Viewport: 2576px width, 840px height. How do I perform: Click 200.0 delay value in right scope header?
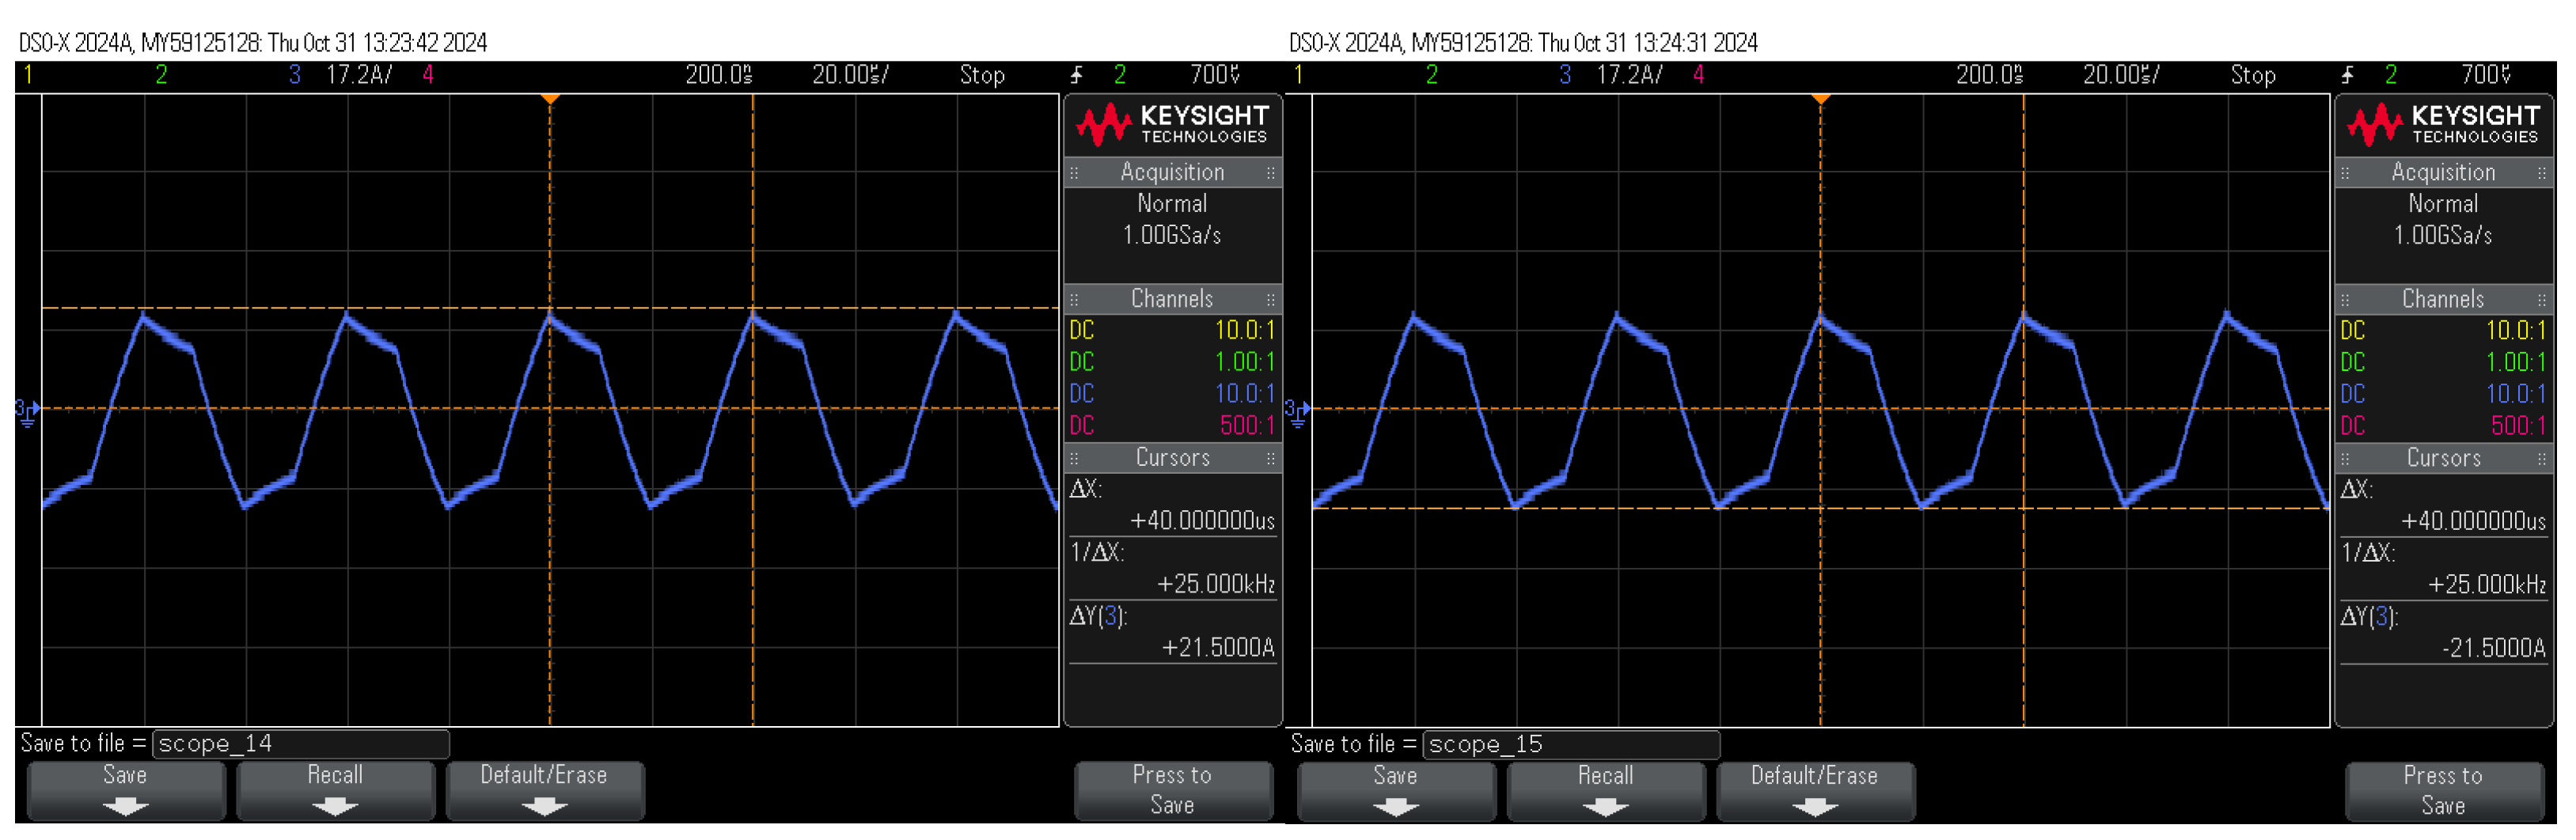(1989, 75)
